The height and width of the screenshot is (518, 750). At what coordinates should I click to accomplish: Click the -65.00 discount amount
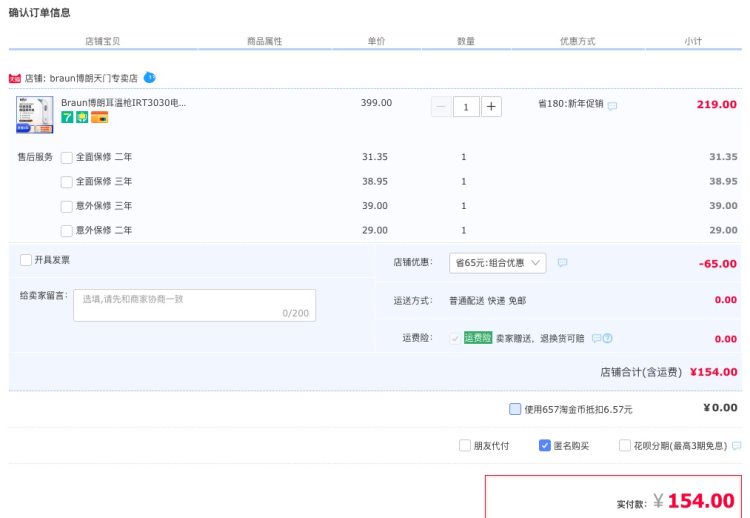click(x=717, y=264)
